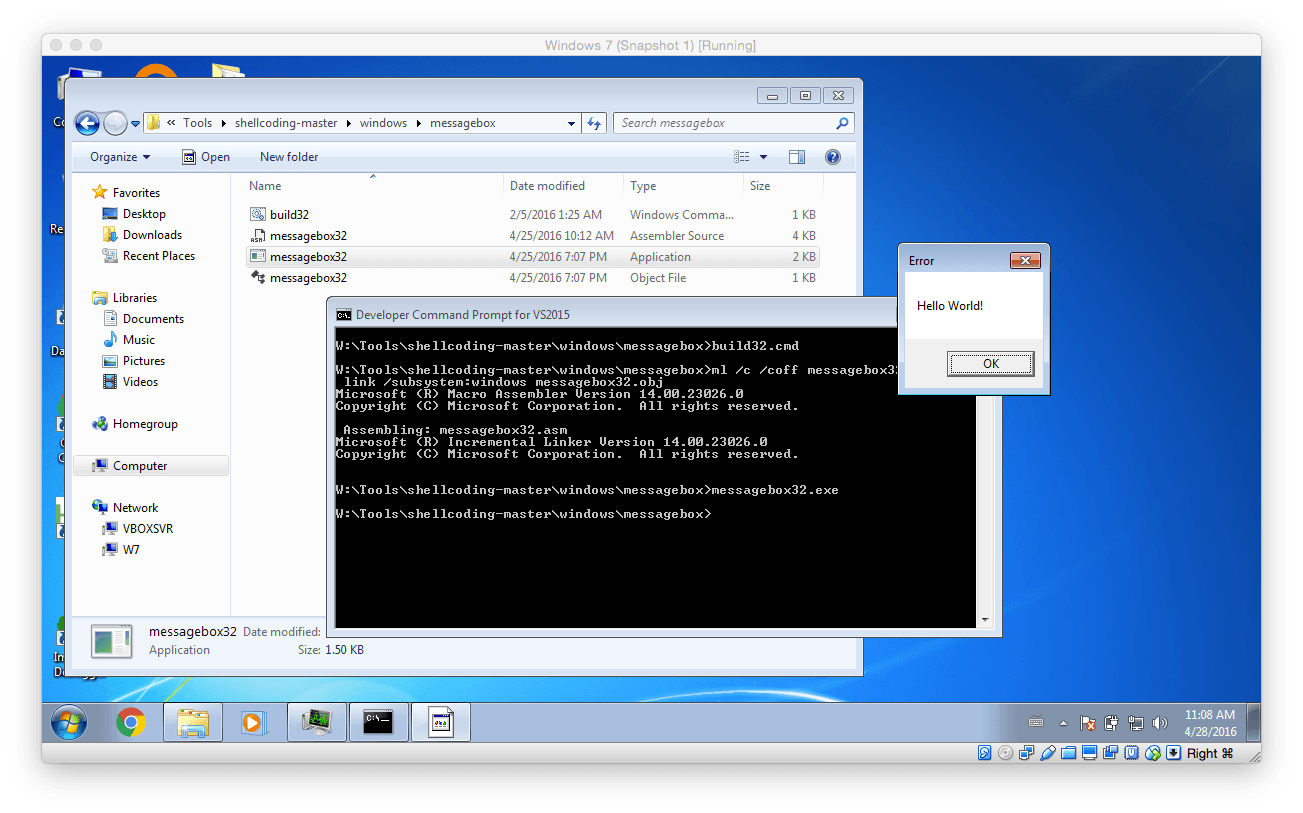Viewport: 1303px width, 813px height.
Task: Show hidden tray icons arrow
Action: (x=1063, y=723)
